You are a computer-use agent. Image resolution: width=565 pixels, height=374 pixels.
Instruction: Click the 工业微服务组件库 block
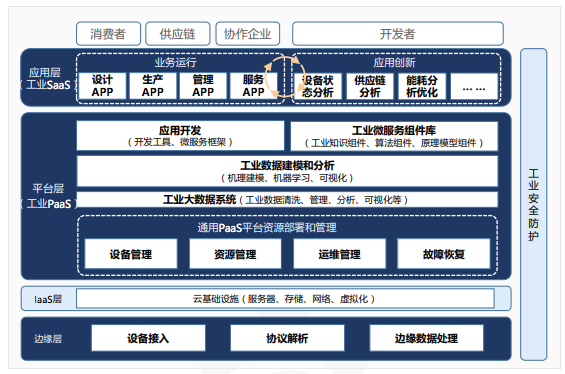coord(394,136)
